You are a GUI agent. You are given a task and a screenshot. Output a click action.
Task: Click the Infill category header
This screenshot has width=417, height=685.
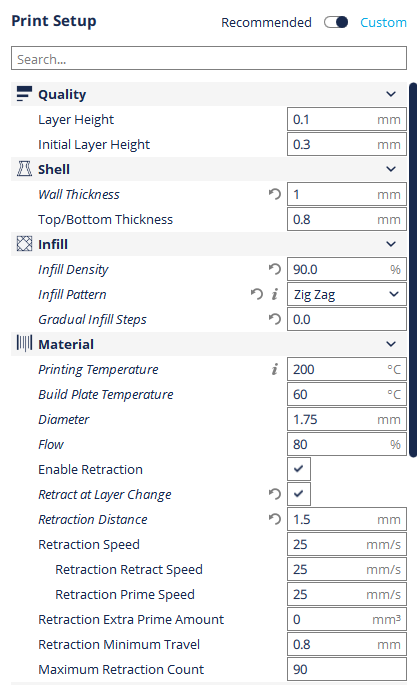pyautogui.click(x=209, y=244)
